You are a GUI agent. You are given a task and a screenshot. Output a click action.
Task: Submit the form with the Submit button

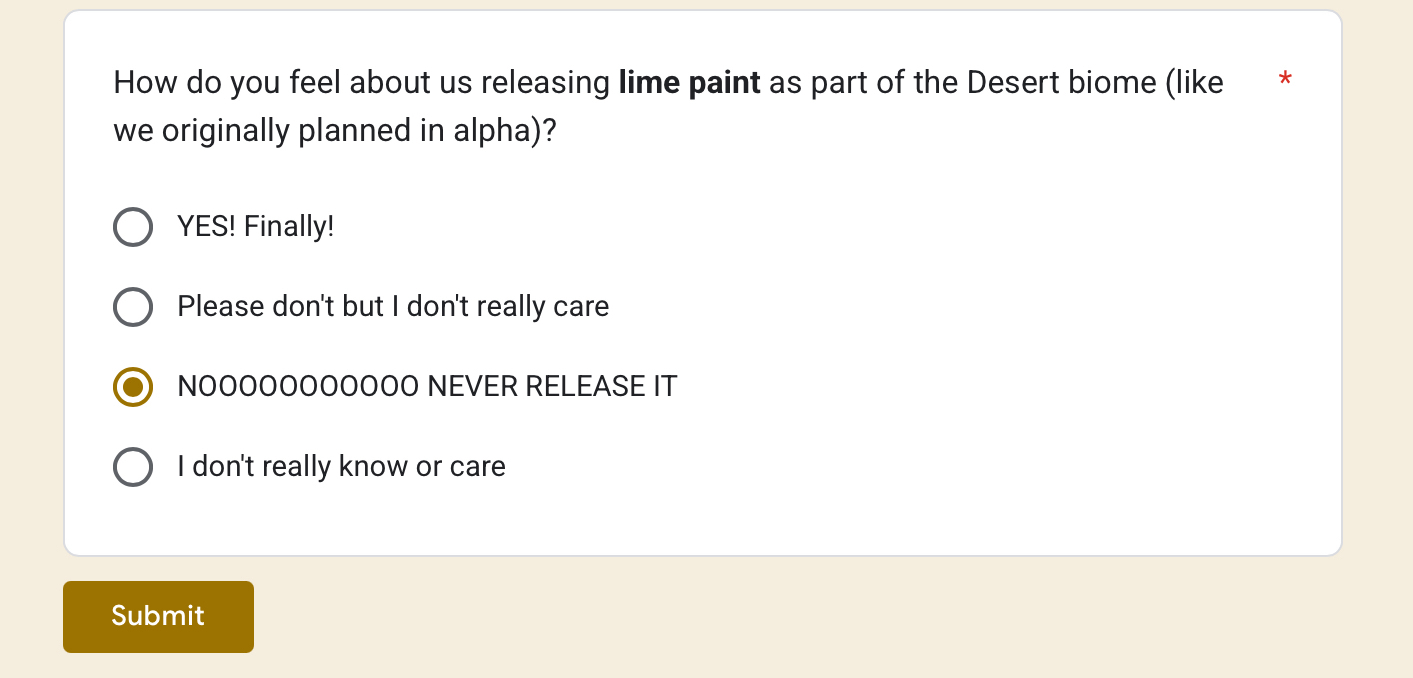click(158, 617)
